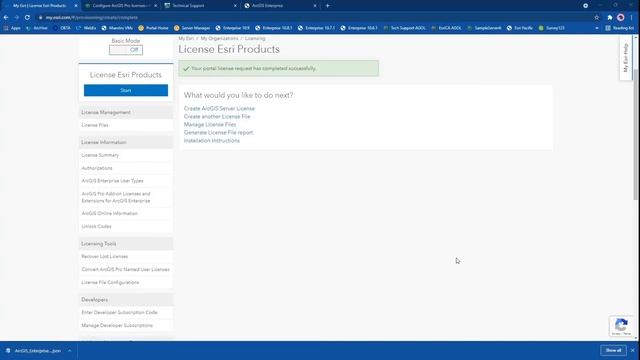Open the Survey123 bookmark
640x360 pixels.
click(x=551, y=28)
